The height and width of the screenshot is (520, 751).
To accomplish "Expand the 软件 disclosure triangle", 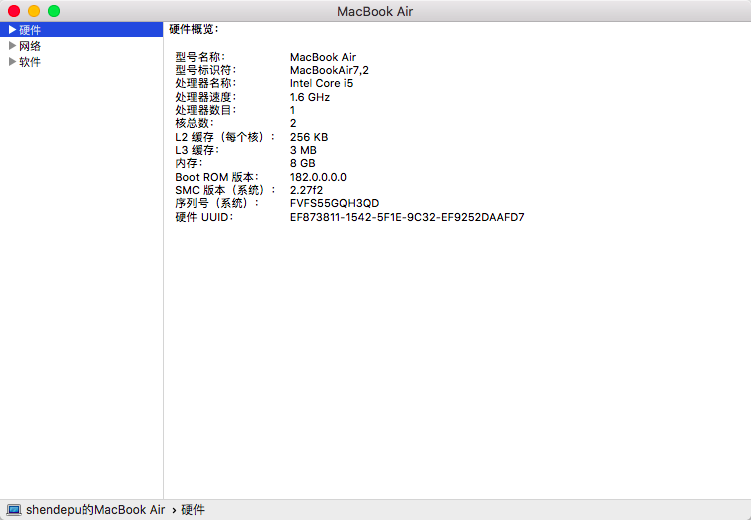I will [12, 62].
